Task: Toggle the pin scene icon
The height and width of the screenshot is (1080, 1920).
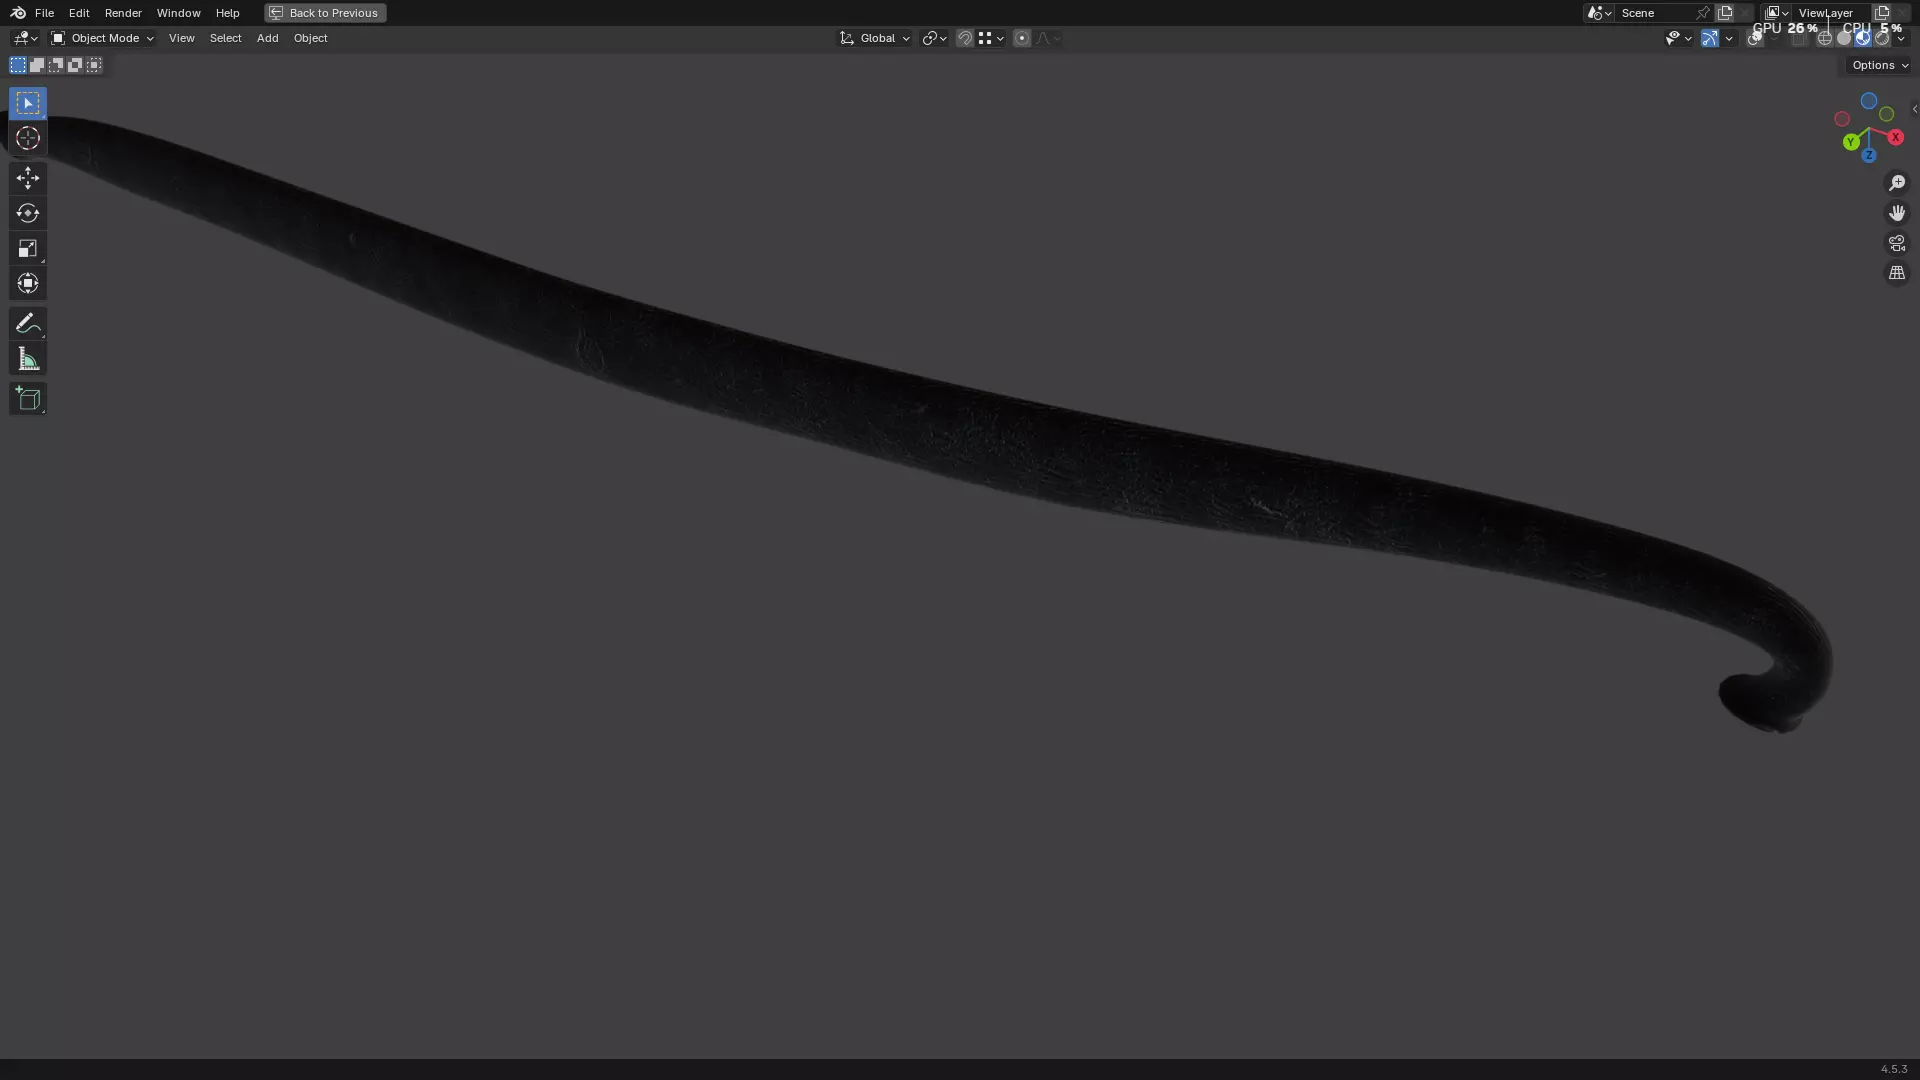Action: point(1703,13)
